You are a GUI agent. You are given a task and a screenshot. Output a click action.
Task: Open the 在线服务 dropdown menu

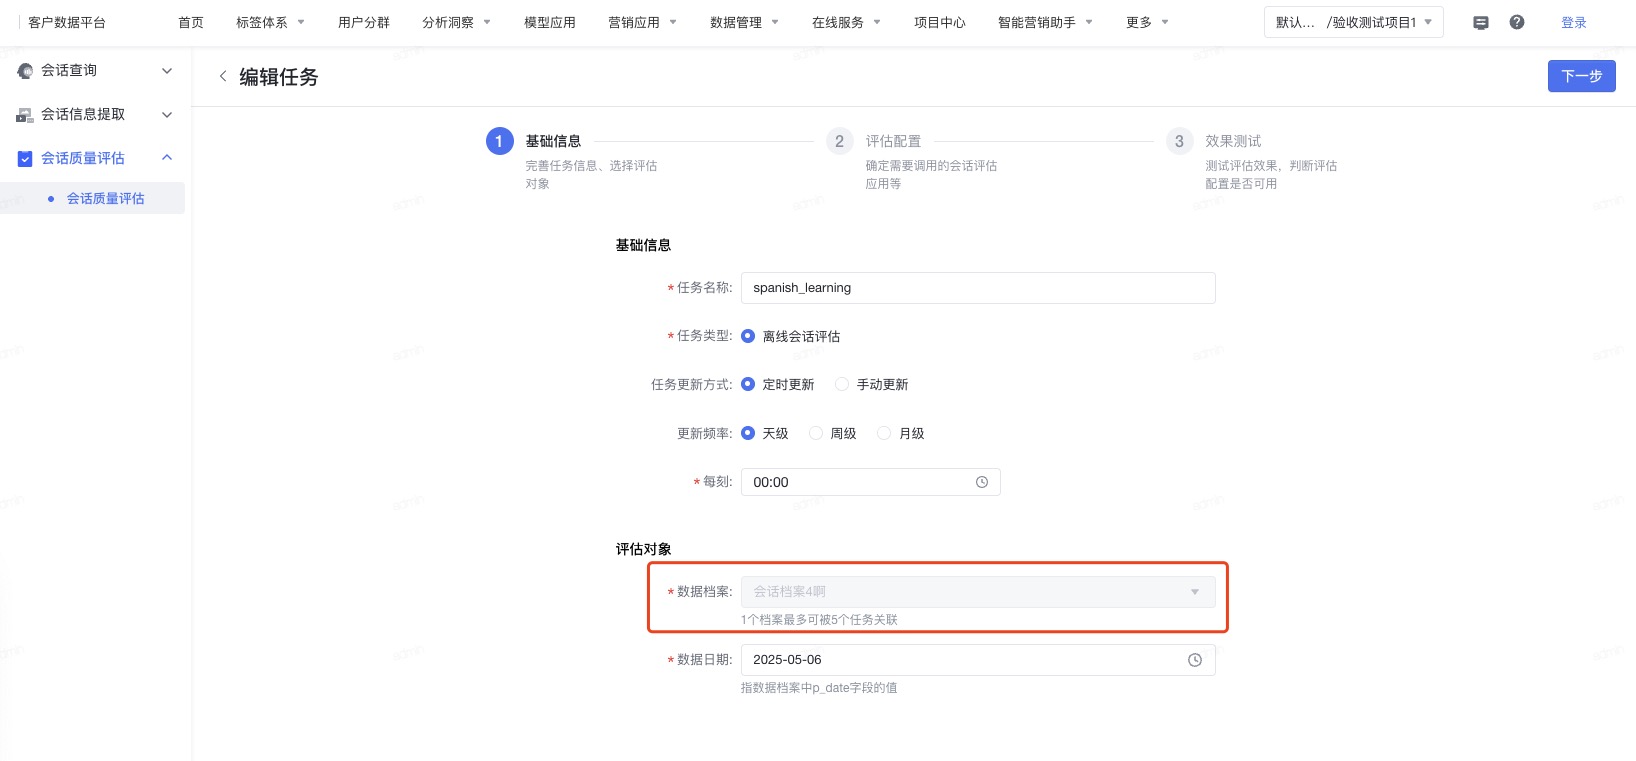[x=846, y=22]
